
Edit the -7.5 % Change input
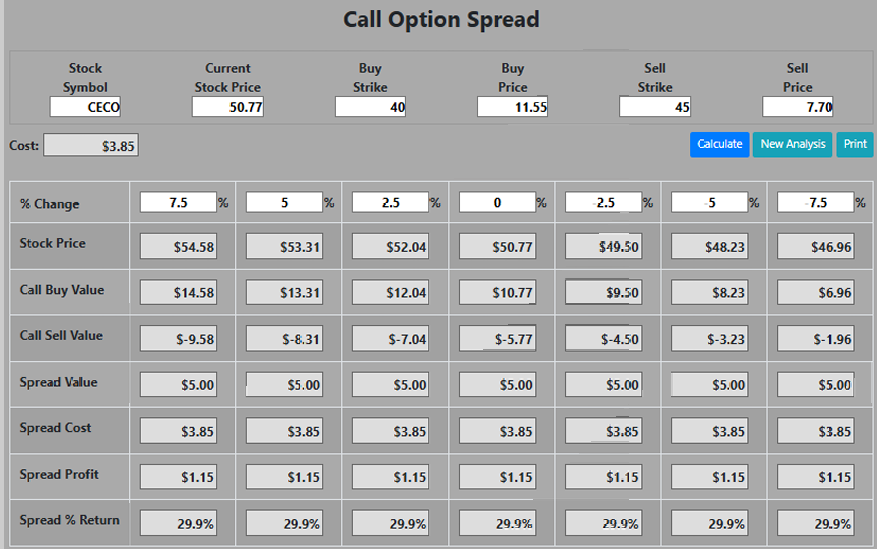[816, 202]
